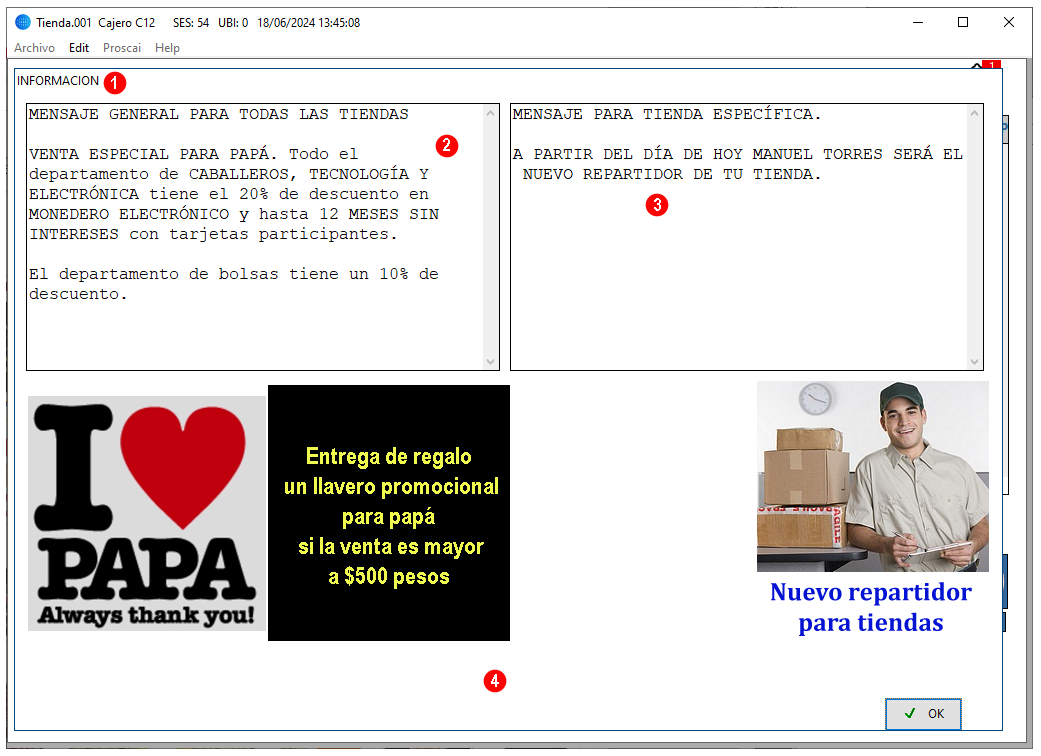
Task: Click the up arrow of specific store message scrollbar
Action: tap(974, 113)
